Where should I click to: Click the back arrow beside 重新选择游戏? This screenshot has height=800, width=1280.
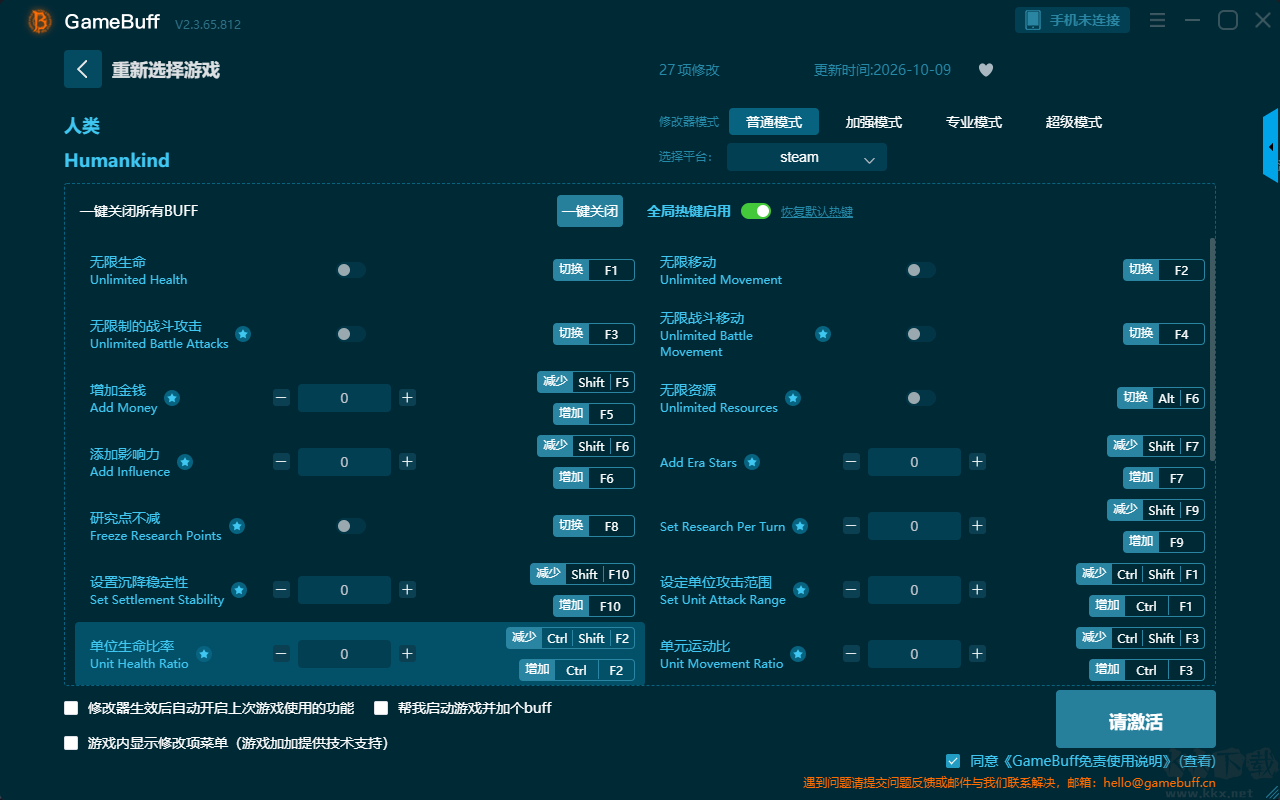83,69
